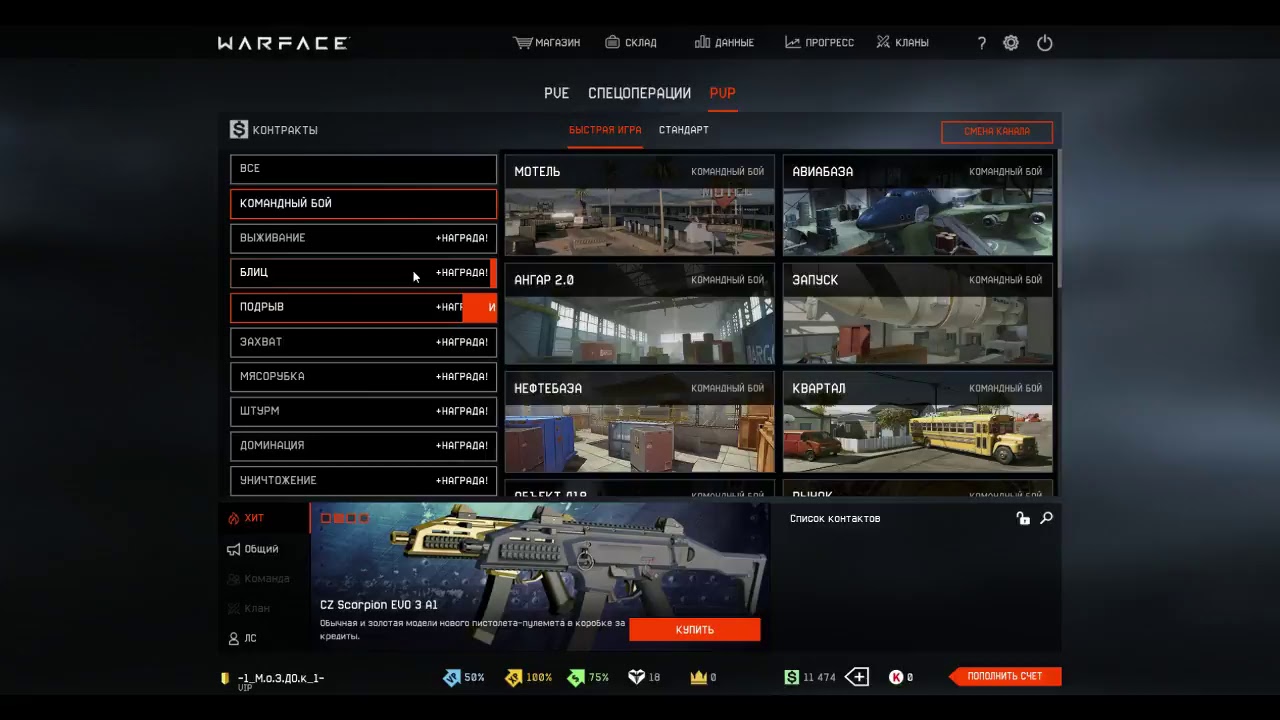Image resolution: width=1280 pixels, height=720 pixels.
Task: Select the Уничтожение mode filter
Action: (363, 481)
